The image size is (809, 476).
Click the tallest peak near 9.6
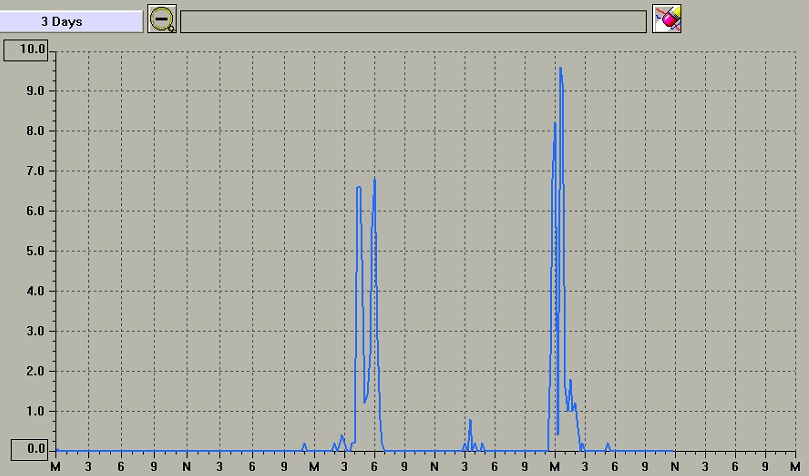pyautogui.click(x=560, y=69)
